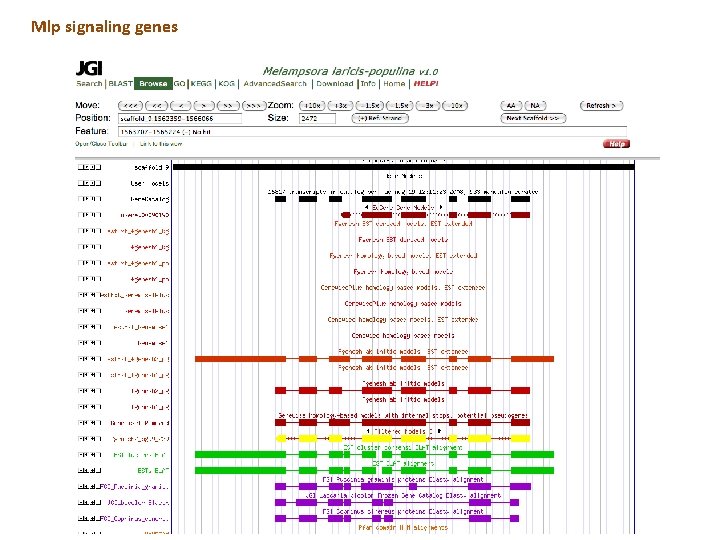The width and height of the screenshot is (720, 540).
Task: Open the BLAST tab
Action: point(120,84)
